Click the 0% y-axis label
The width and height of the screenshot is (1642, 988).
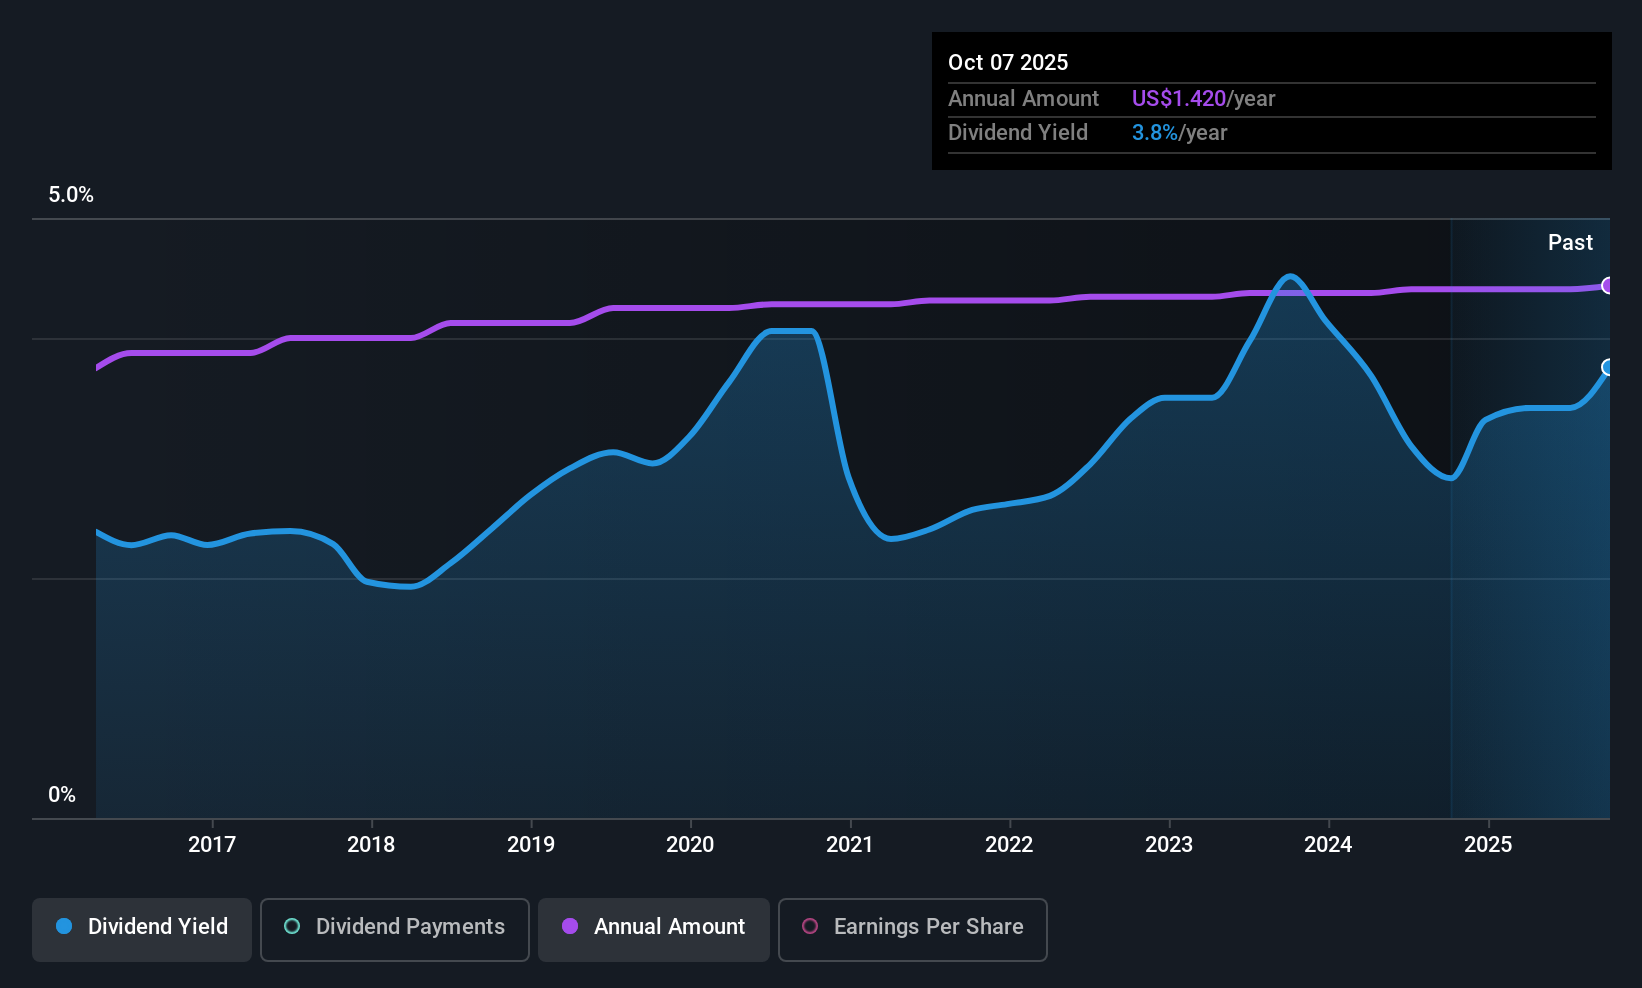pos(62,795)
